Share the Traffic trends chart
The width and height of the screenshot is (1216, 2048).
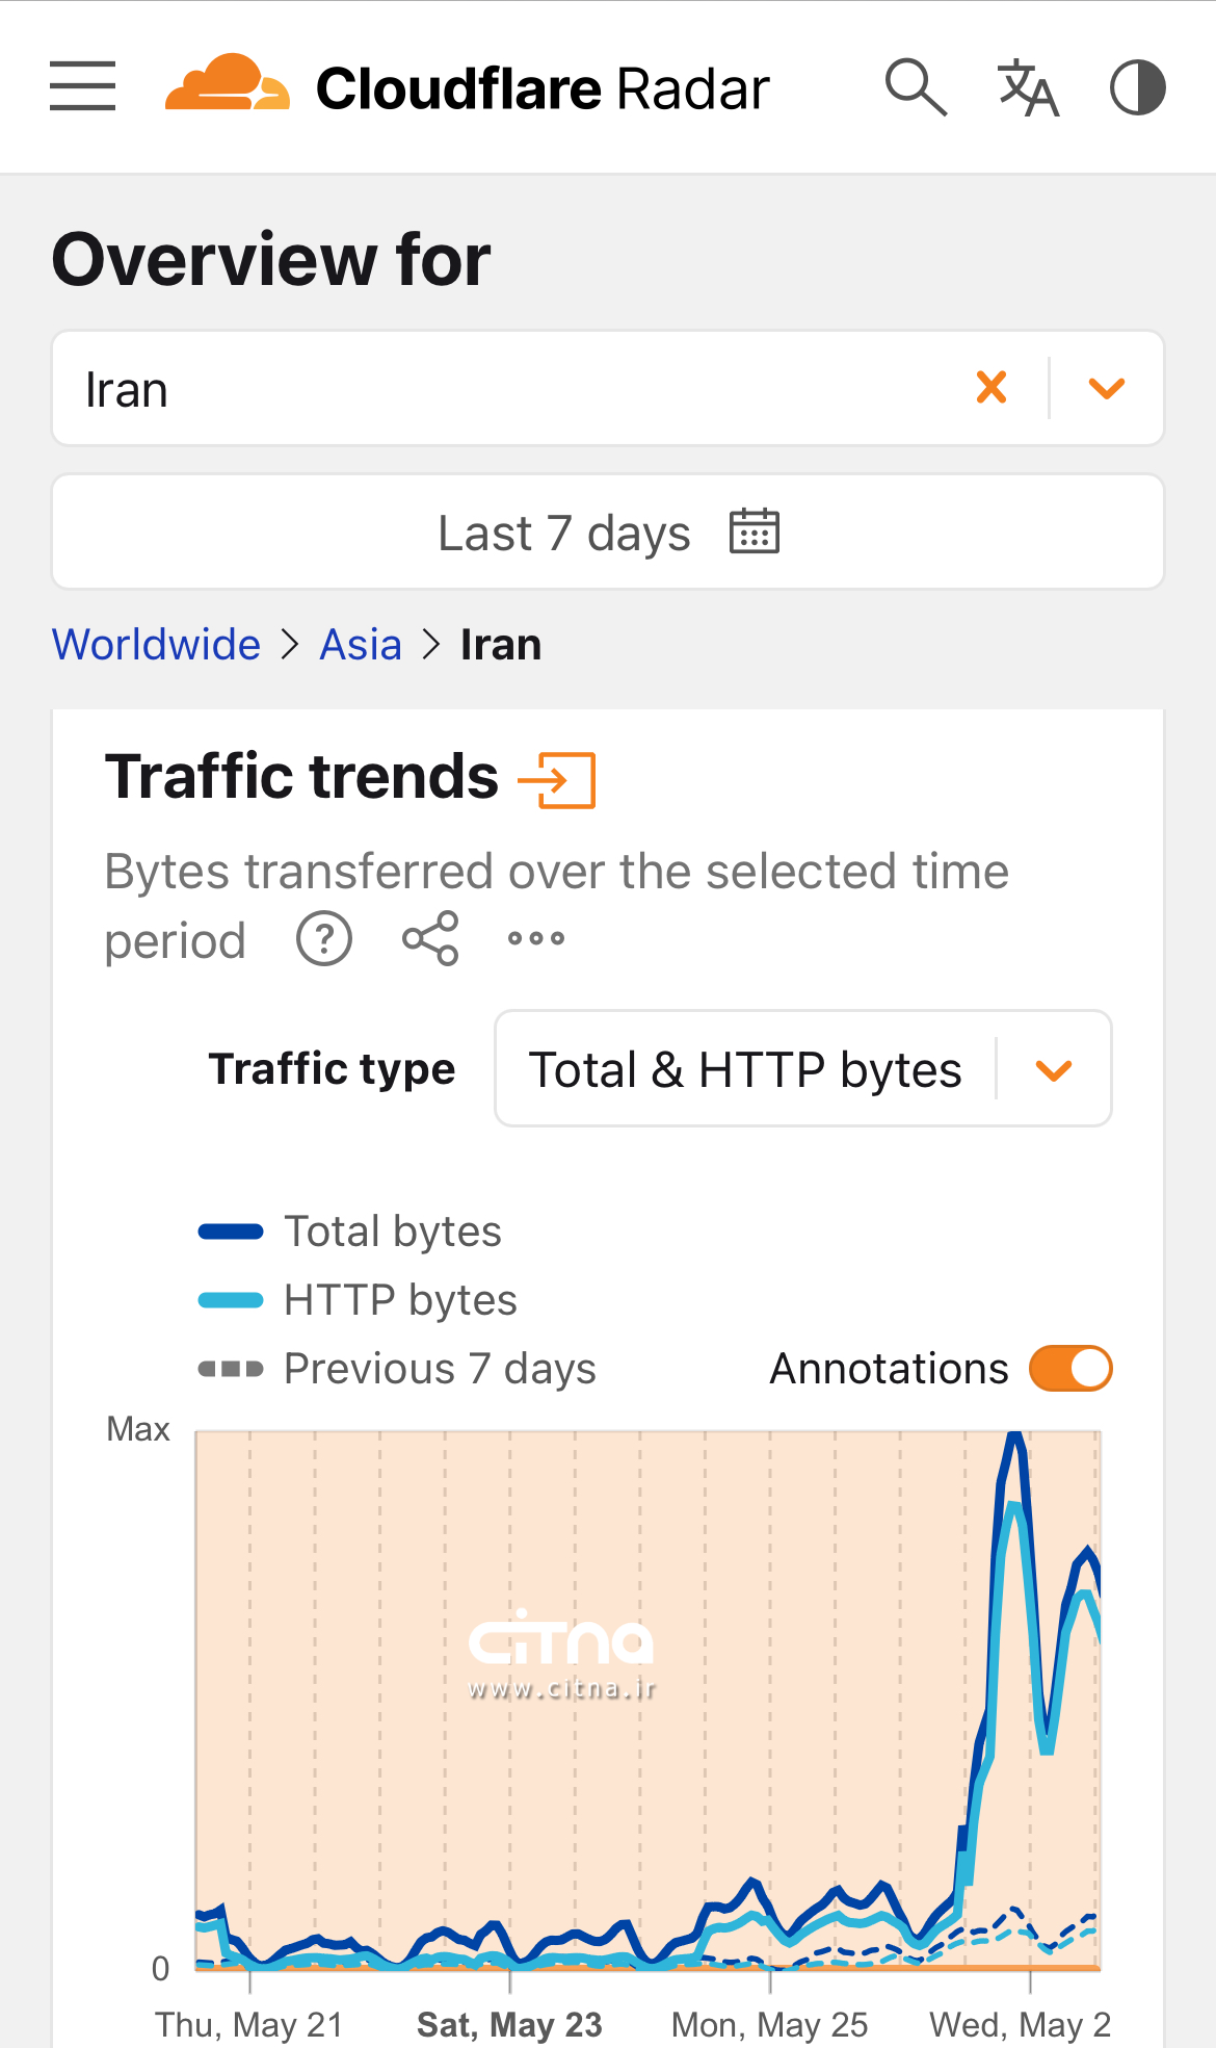[x=430, y=939]
